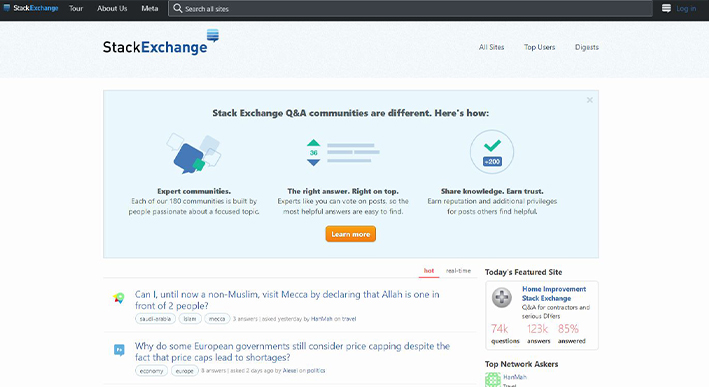Screen dimensions: 709x387
Task: Click Log in link
Action: [x=686, y=9]
